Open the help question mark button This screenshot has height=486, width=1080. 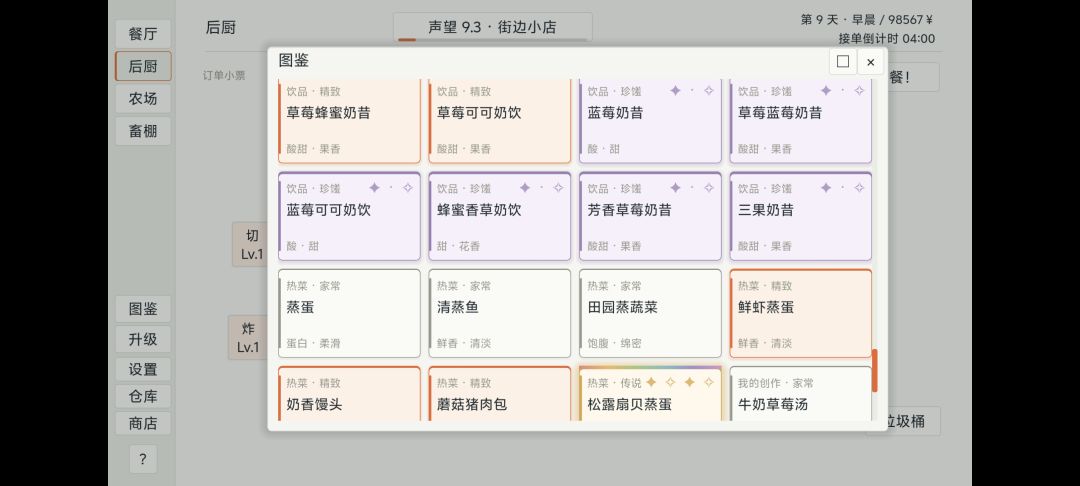click(143, 459)
